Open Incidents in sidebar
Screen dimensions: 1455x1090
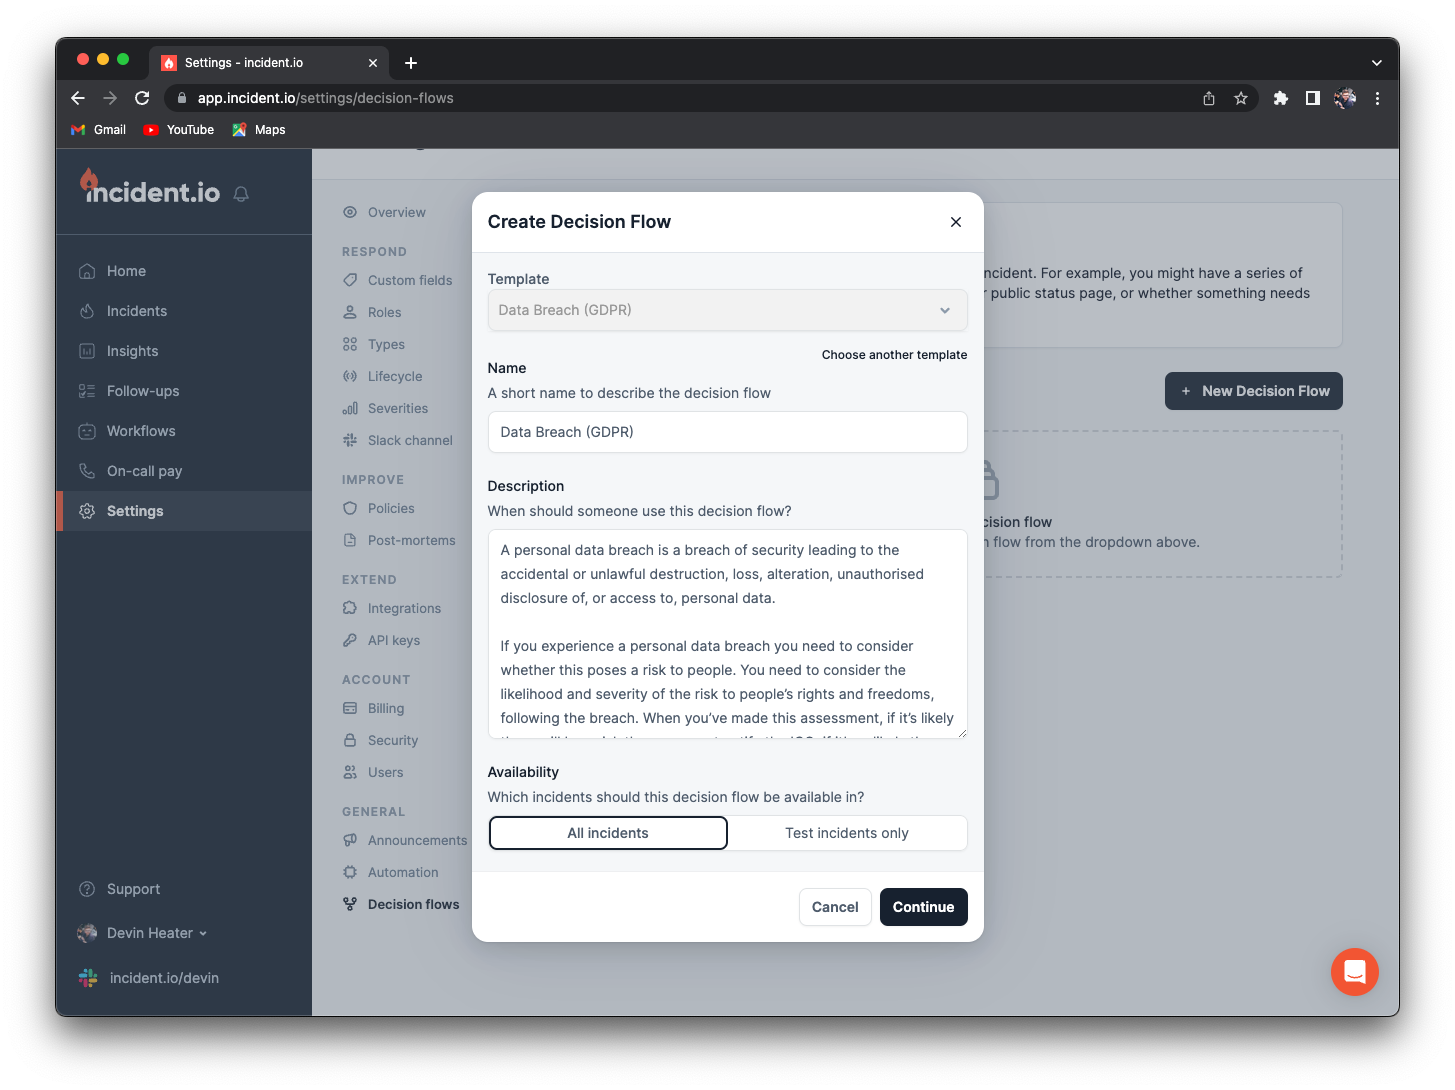pyautogui.click(x=184, y=311)
